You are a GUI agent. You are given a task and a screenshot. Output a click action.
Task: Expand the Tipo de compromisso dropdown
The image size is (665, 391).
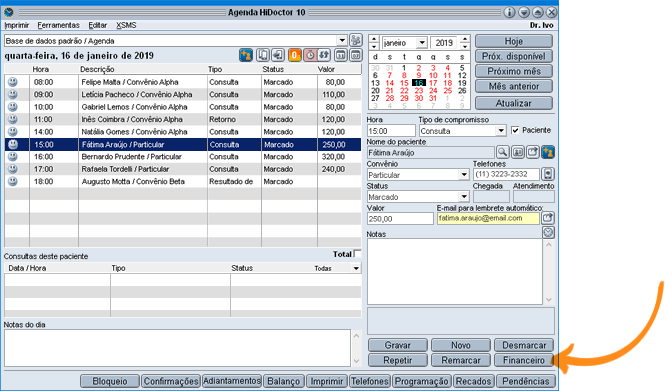pyautogui.click(x=501, y=131)
